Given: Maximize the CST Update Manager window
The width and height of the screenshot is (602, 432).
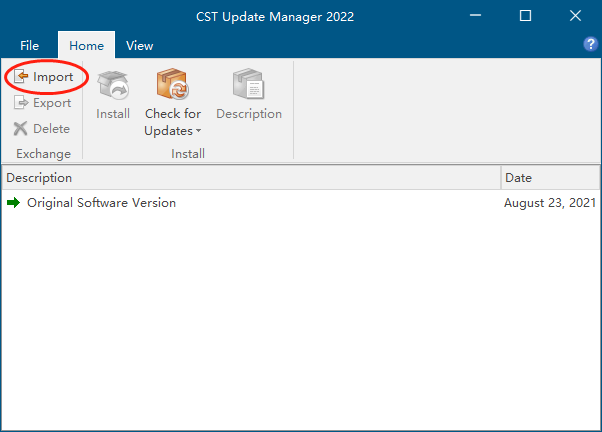Looking at the screenshot, I should (x=525, y=16).
